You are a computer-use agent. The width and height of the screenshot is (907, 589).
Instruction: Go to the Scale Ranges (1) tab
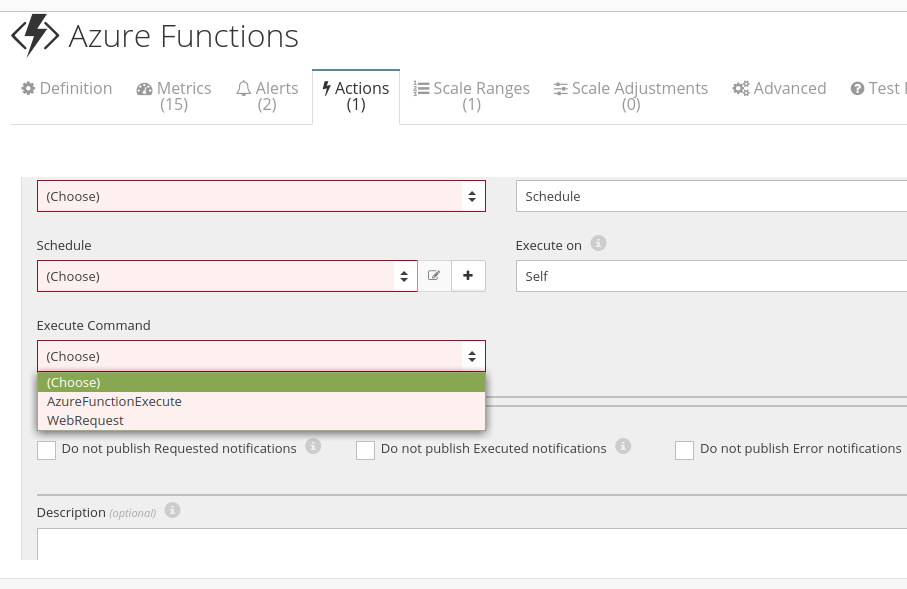pos(471,96)
